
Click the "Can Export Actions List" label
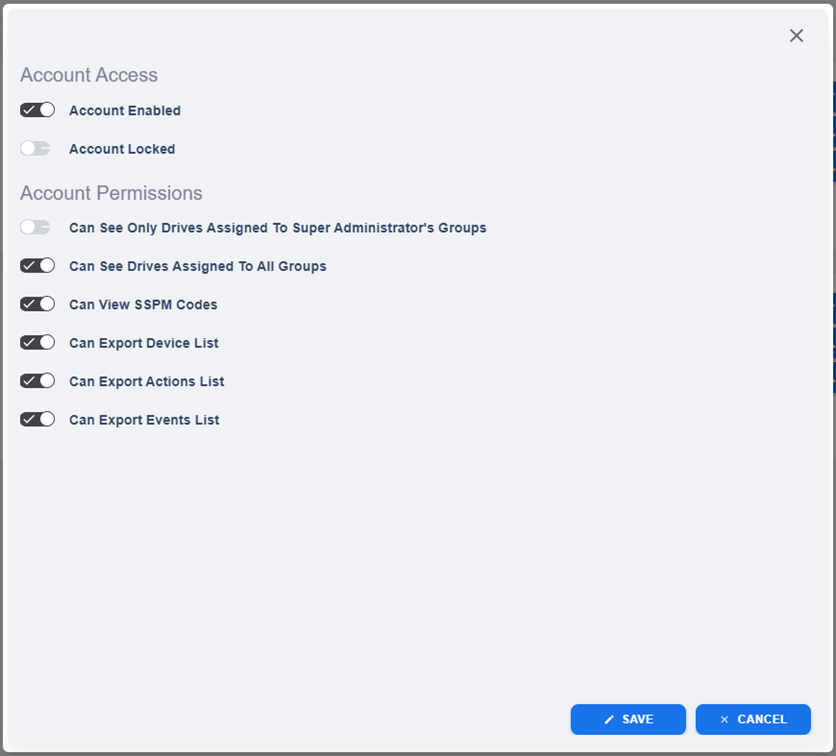pos(147,381)
